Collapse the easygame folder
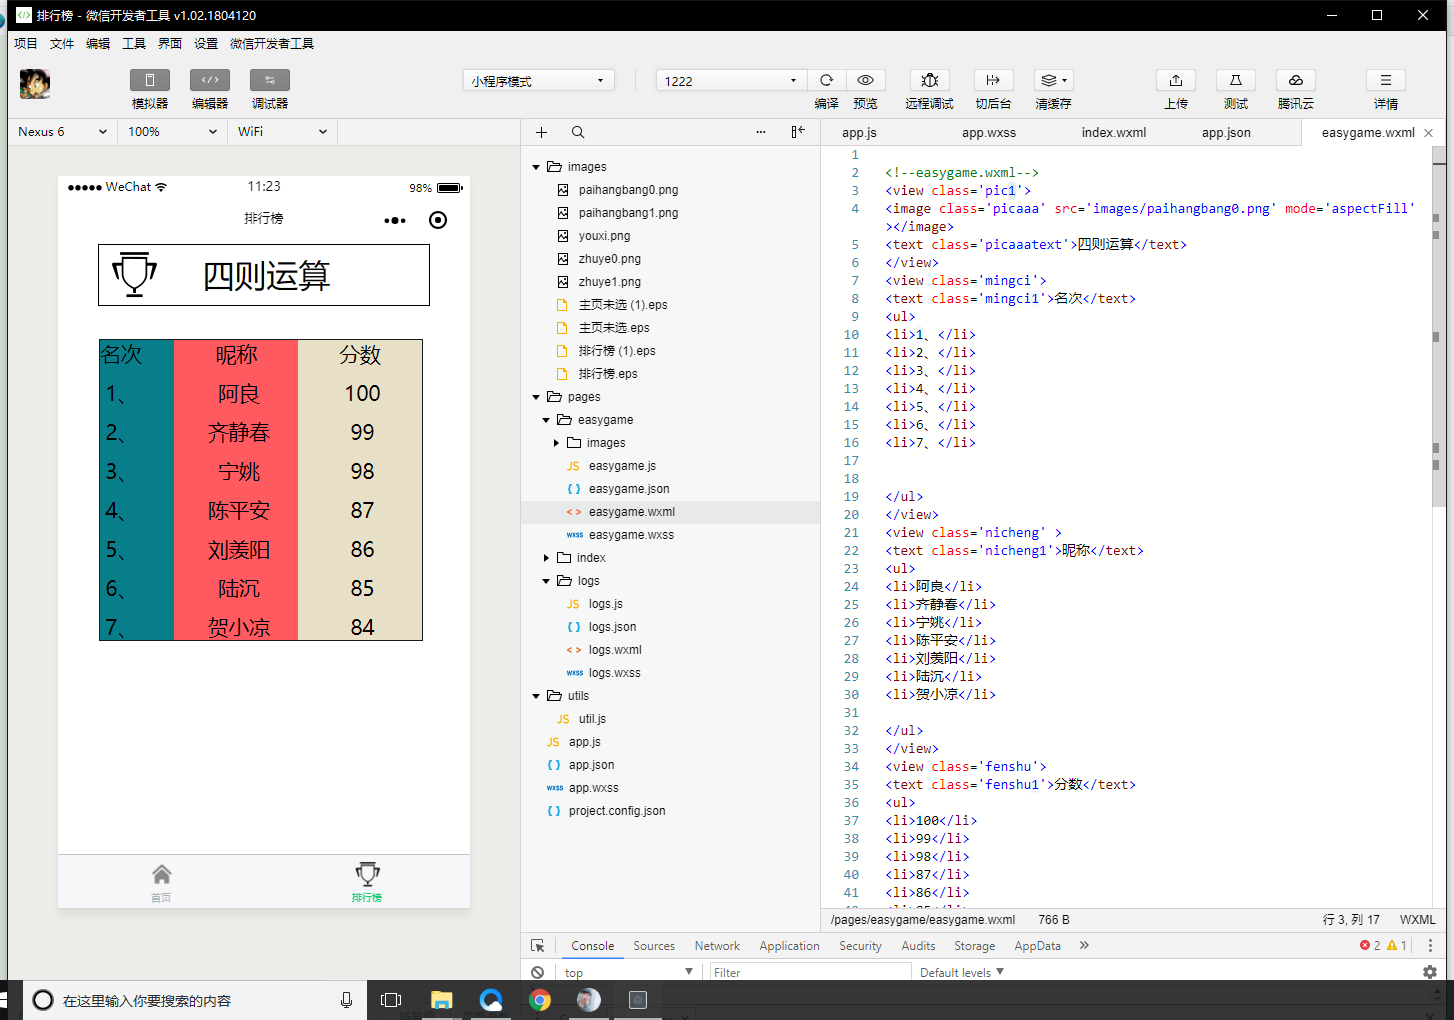The height and width of the screenshot is (1020, 1454). [x=546, y=420]
